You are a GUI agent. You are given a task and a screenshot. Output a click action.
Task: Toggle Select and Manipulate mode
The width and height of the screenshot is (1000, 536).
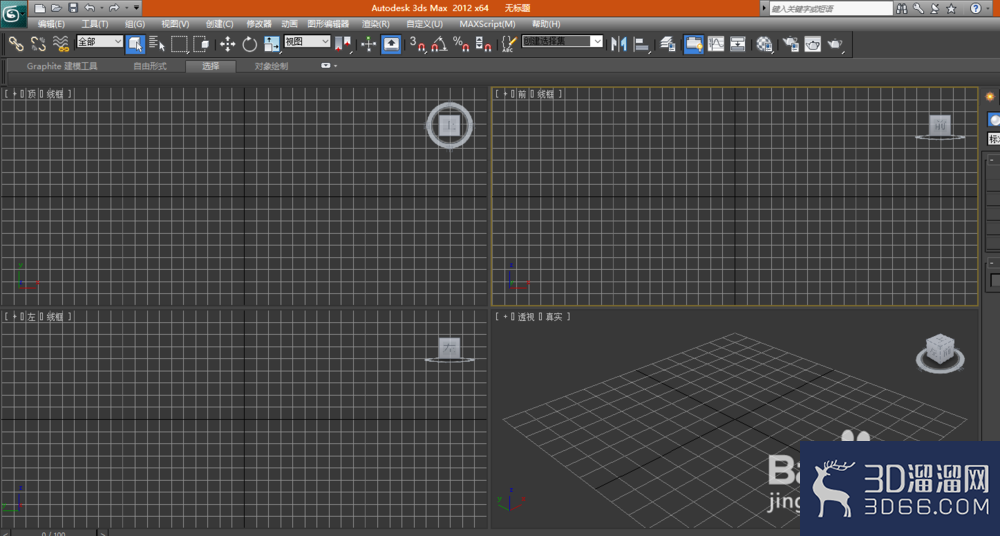369,43
